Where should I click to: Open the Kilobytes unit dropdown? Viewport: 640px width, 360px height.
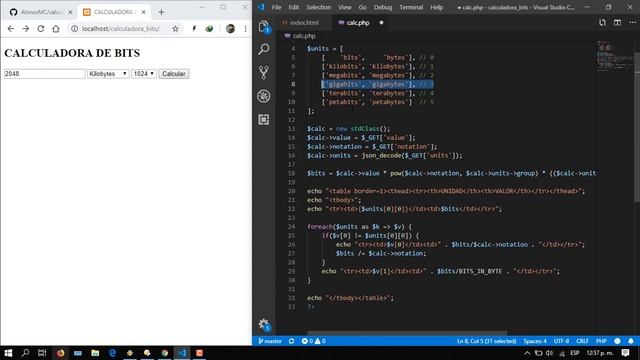(108, 73)
